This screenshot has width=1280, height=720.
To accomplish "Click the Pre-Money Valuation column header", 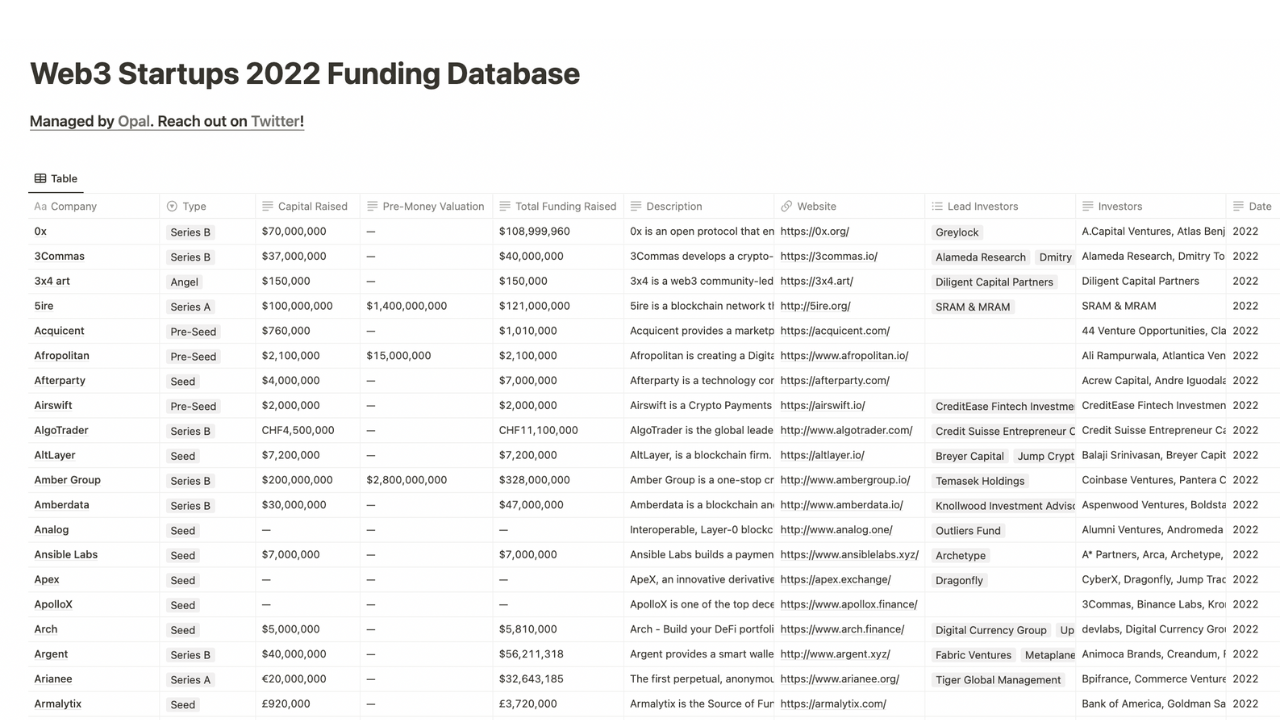I will 427,206.
